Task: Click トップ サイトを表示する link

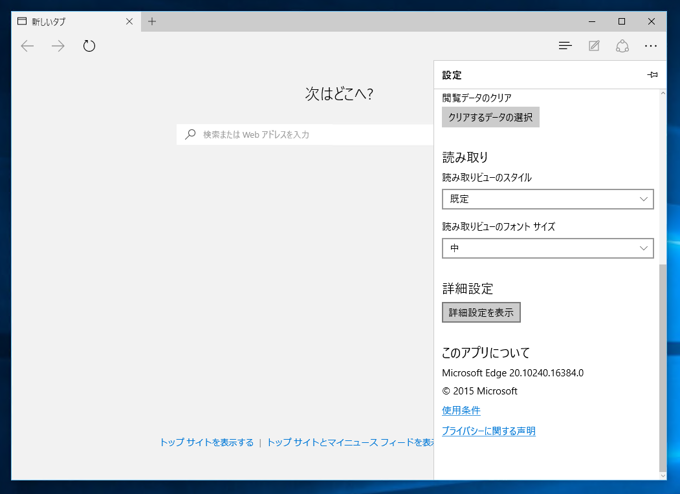Action: (207, 442)
